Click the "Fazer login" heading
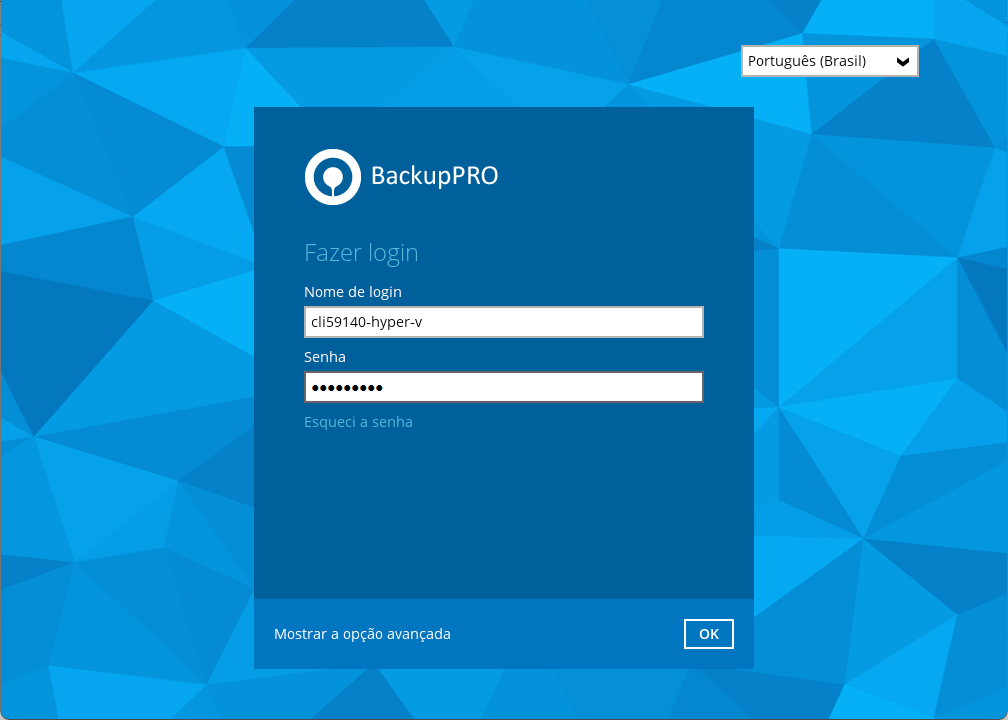Image resolution: width=1008 pixels, height=720 pixels. [x=361, y=253]
